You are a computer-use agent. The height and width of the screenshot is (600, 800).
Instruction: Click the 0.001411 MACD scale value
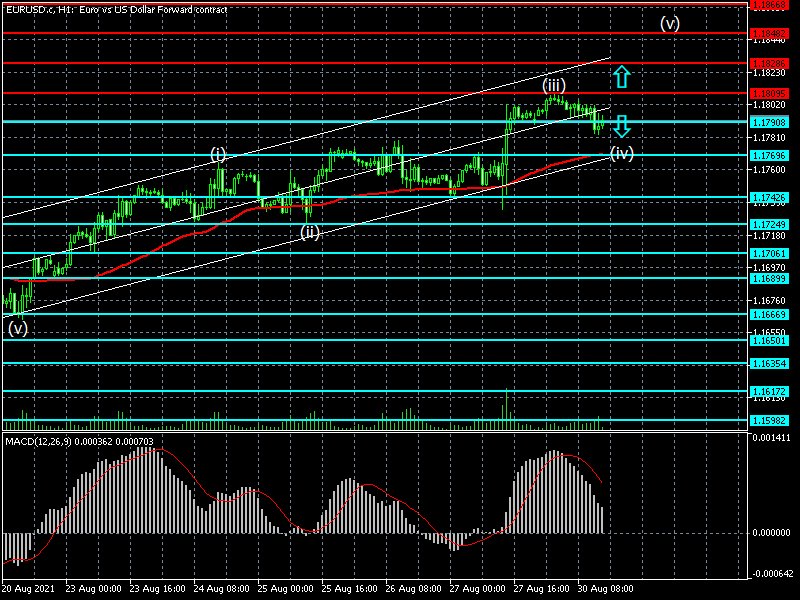[772, 438]
